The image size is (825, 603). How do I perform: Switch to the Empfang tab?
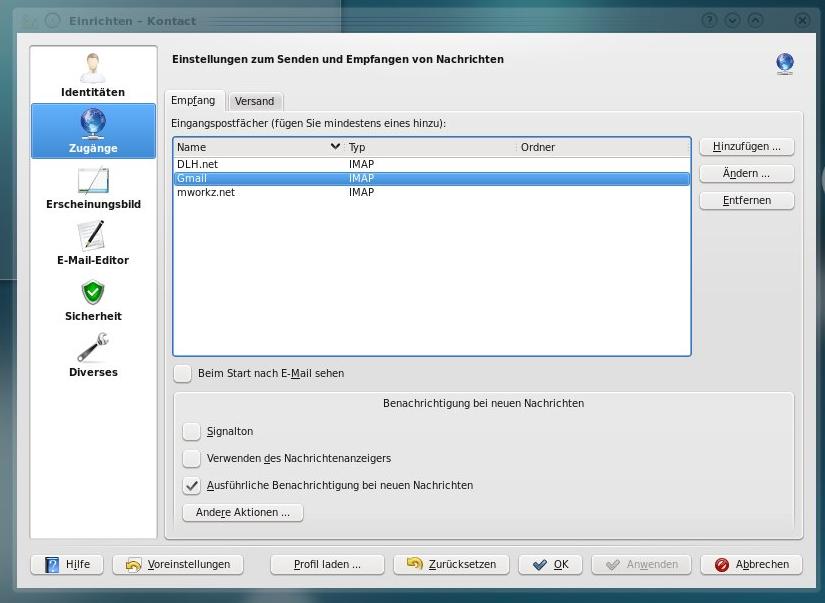(193, 101)
